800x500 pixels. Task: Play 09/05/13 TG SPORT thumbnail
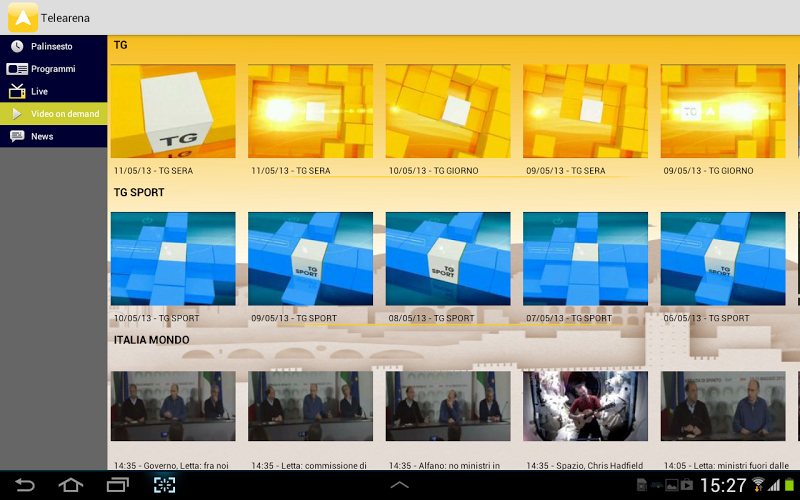point(310,259)
